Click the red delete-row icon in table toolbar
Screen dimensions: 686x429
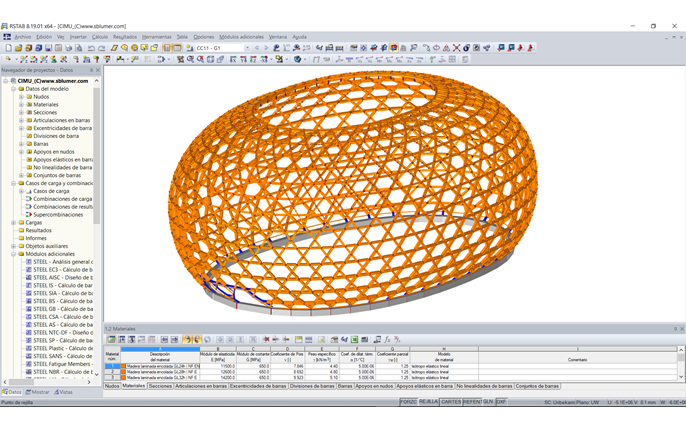[266, 339]
